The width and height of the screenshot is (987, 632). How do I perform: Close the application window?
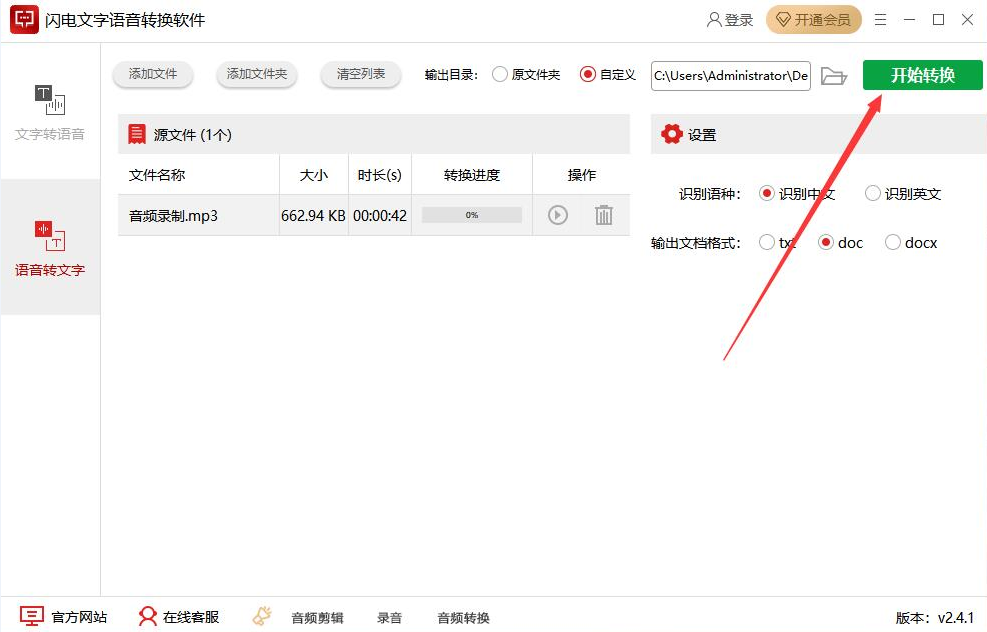967,20
